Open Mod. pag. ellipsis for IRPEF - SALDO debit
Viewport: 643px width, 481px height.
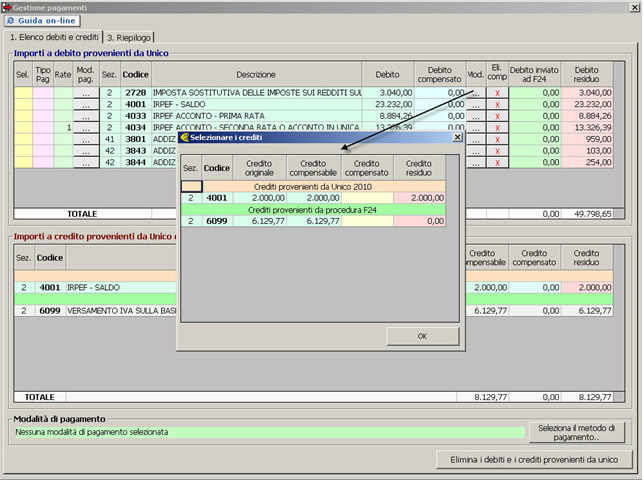click(x=86, y=104)
